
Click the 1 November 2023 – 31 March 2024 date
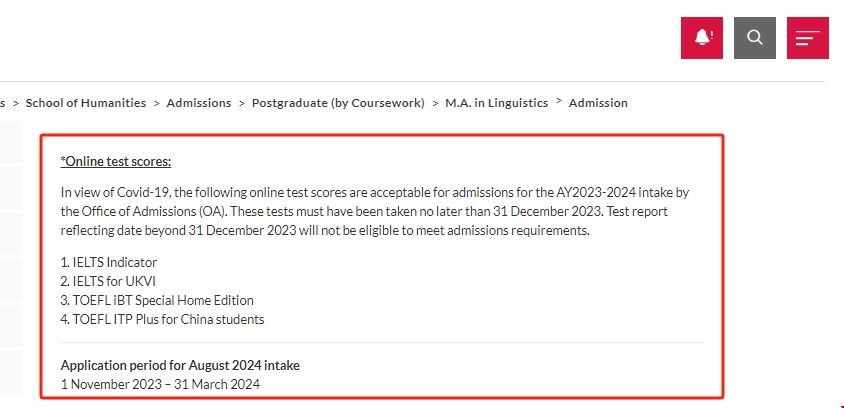(x=160, y=384)
